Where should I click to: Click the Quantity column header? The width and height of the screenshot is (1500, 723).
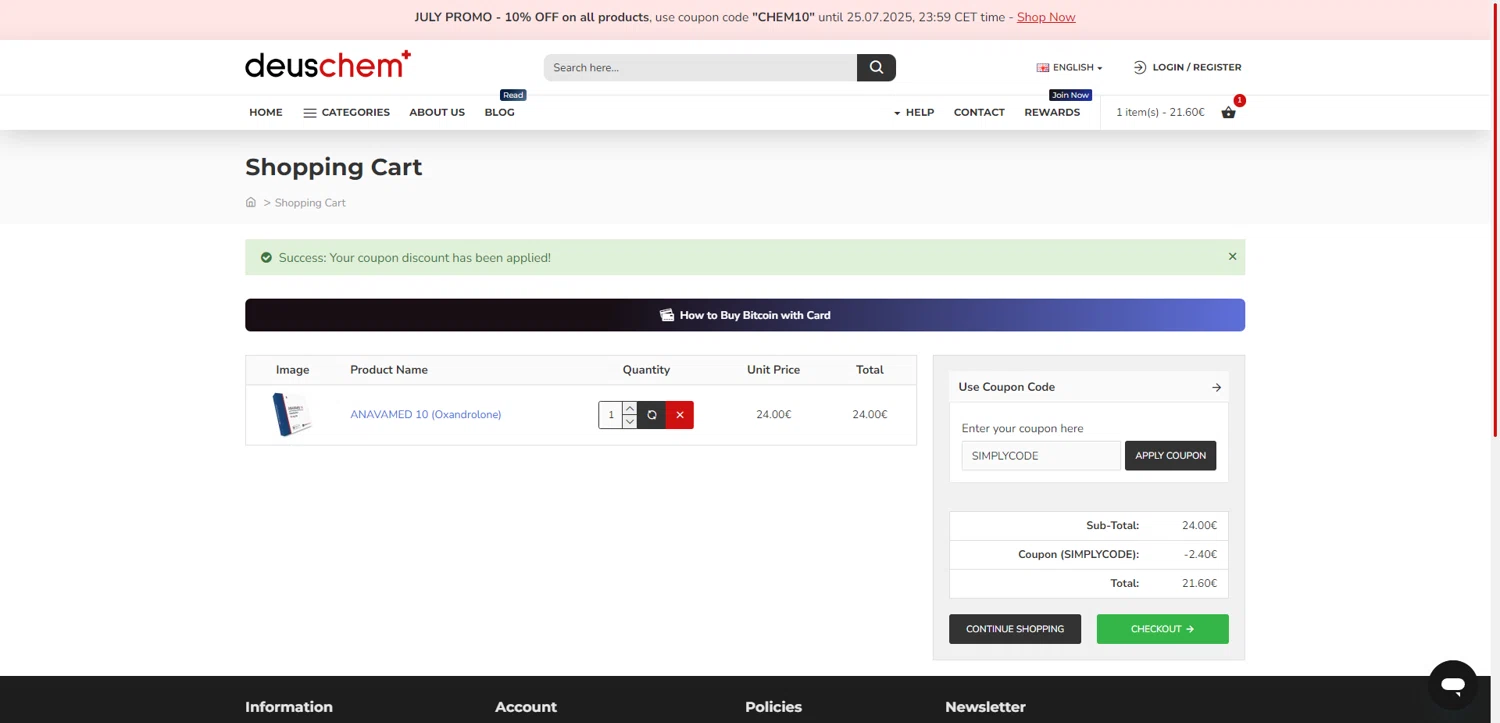(x=646, y=370)
